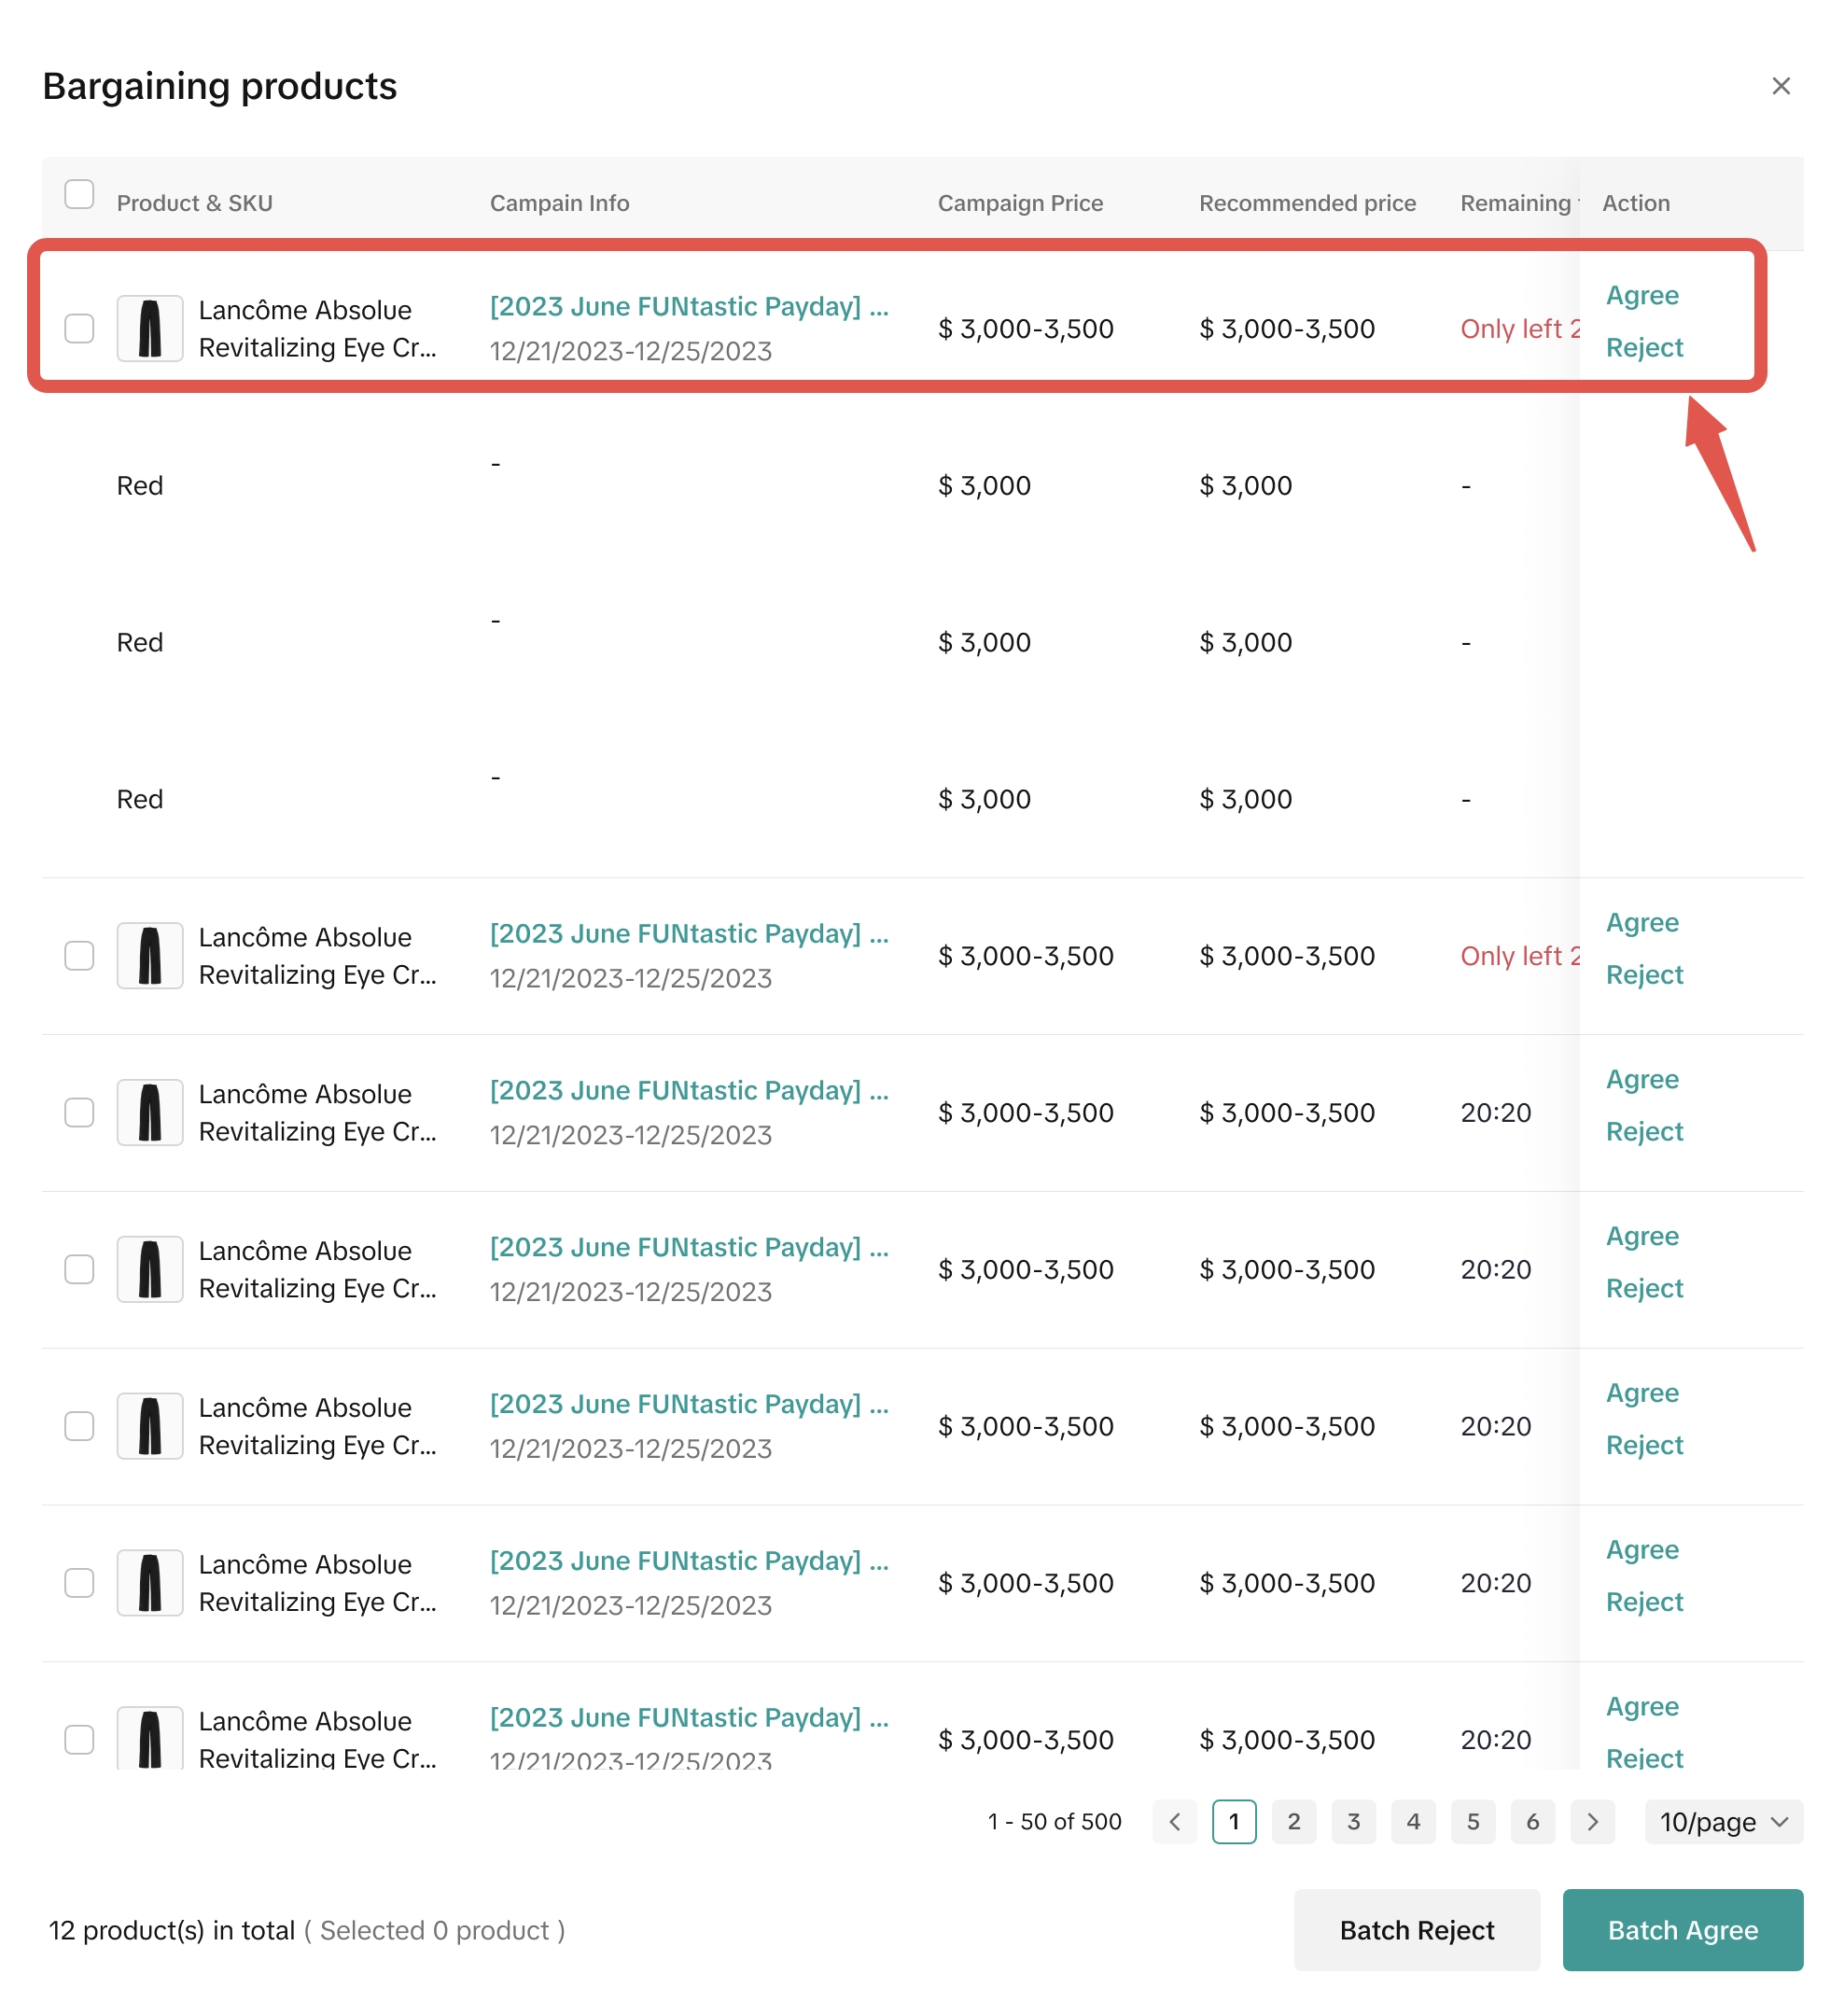The width and height of the screenshot is (1844, 2016).
Task: Go to page 6
Action: click(1532, 1821)
